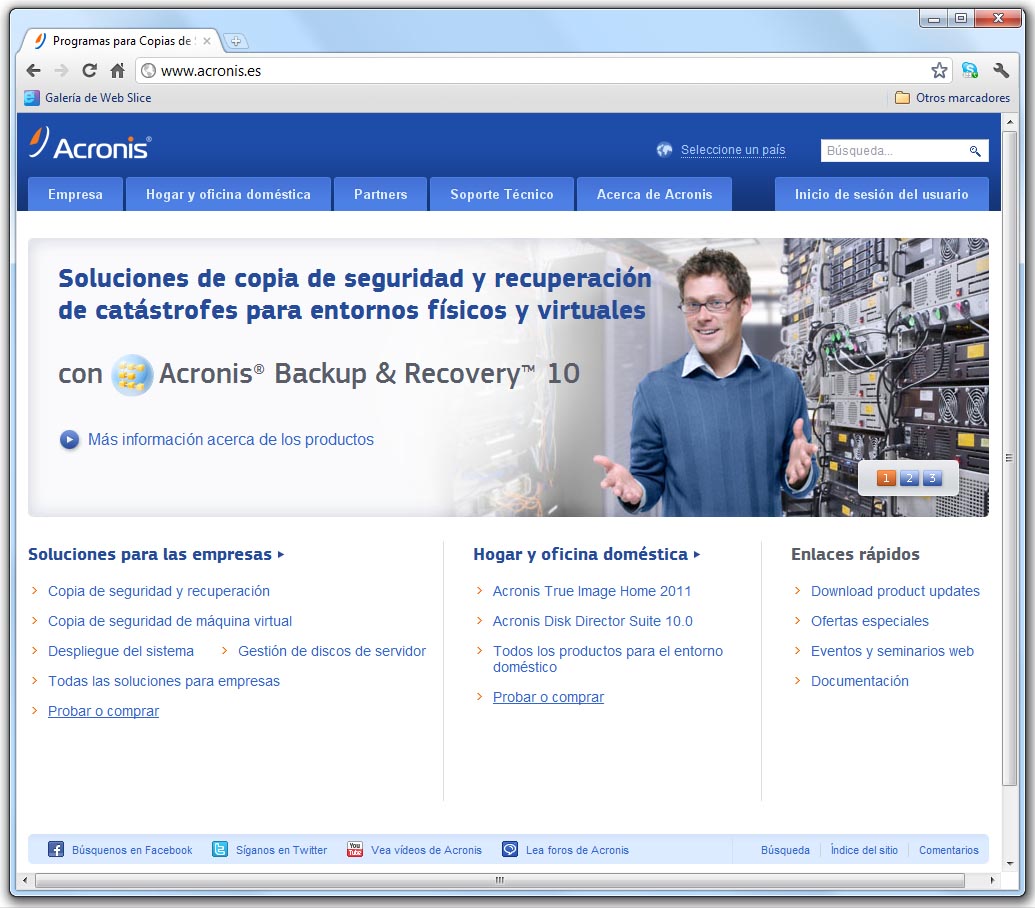Image resolution: width=1035 pixels, height=908 pixels.
Task: Click the magnifier search icon
Action: [974, 151]
